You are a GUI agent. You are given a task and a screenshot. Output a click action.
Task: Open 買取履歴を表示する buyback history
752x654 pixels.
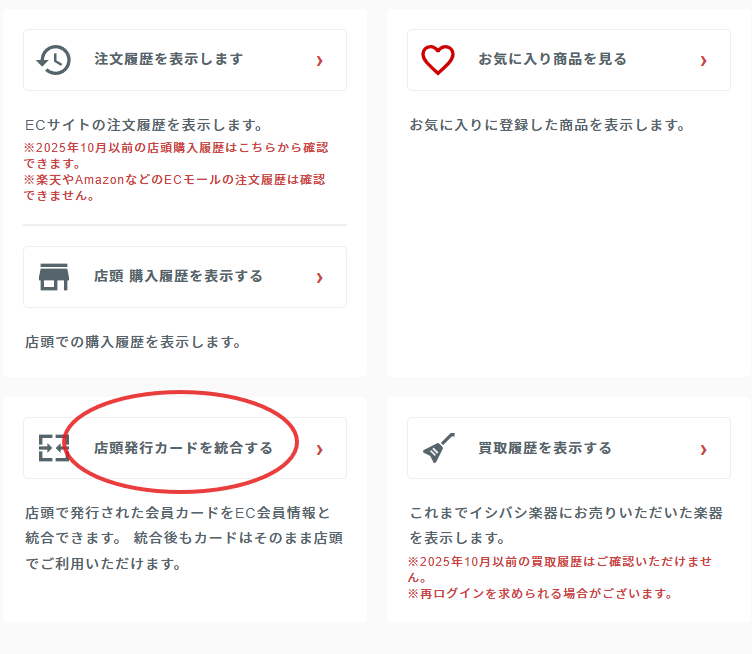point(544,448)
